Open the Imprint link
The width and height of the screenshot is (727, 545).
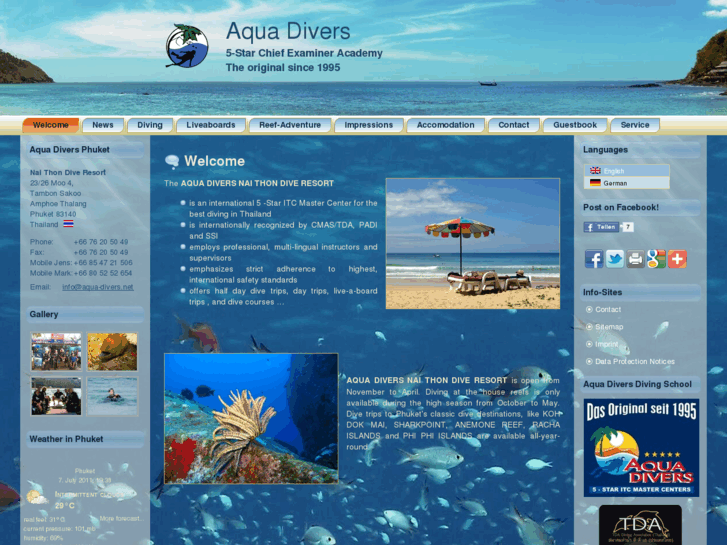[606, 344]
